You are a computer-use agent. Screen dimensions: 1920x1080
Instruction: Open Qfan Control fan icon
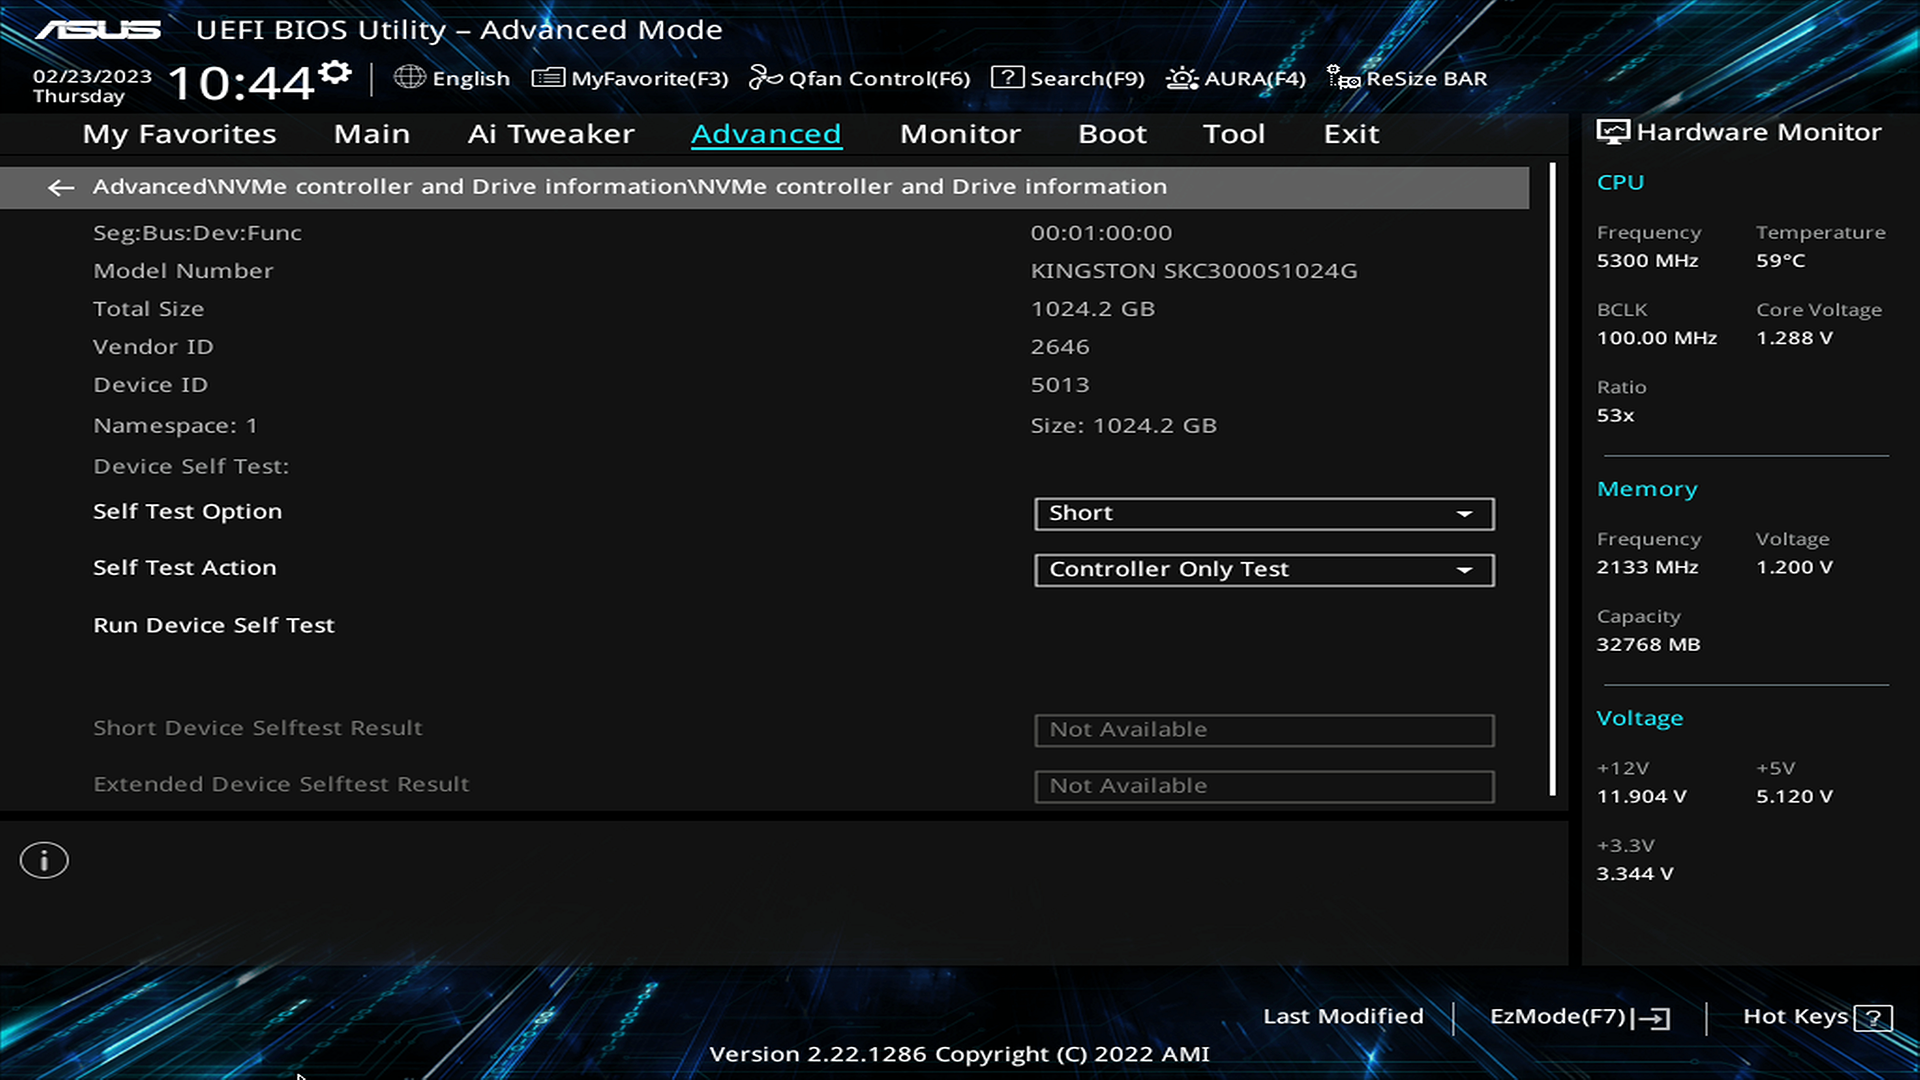point(765,77)
